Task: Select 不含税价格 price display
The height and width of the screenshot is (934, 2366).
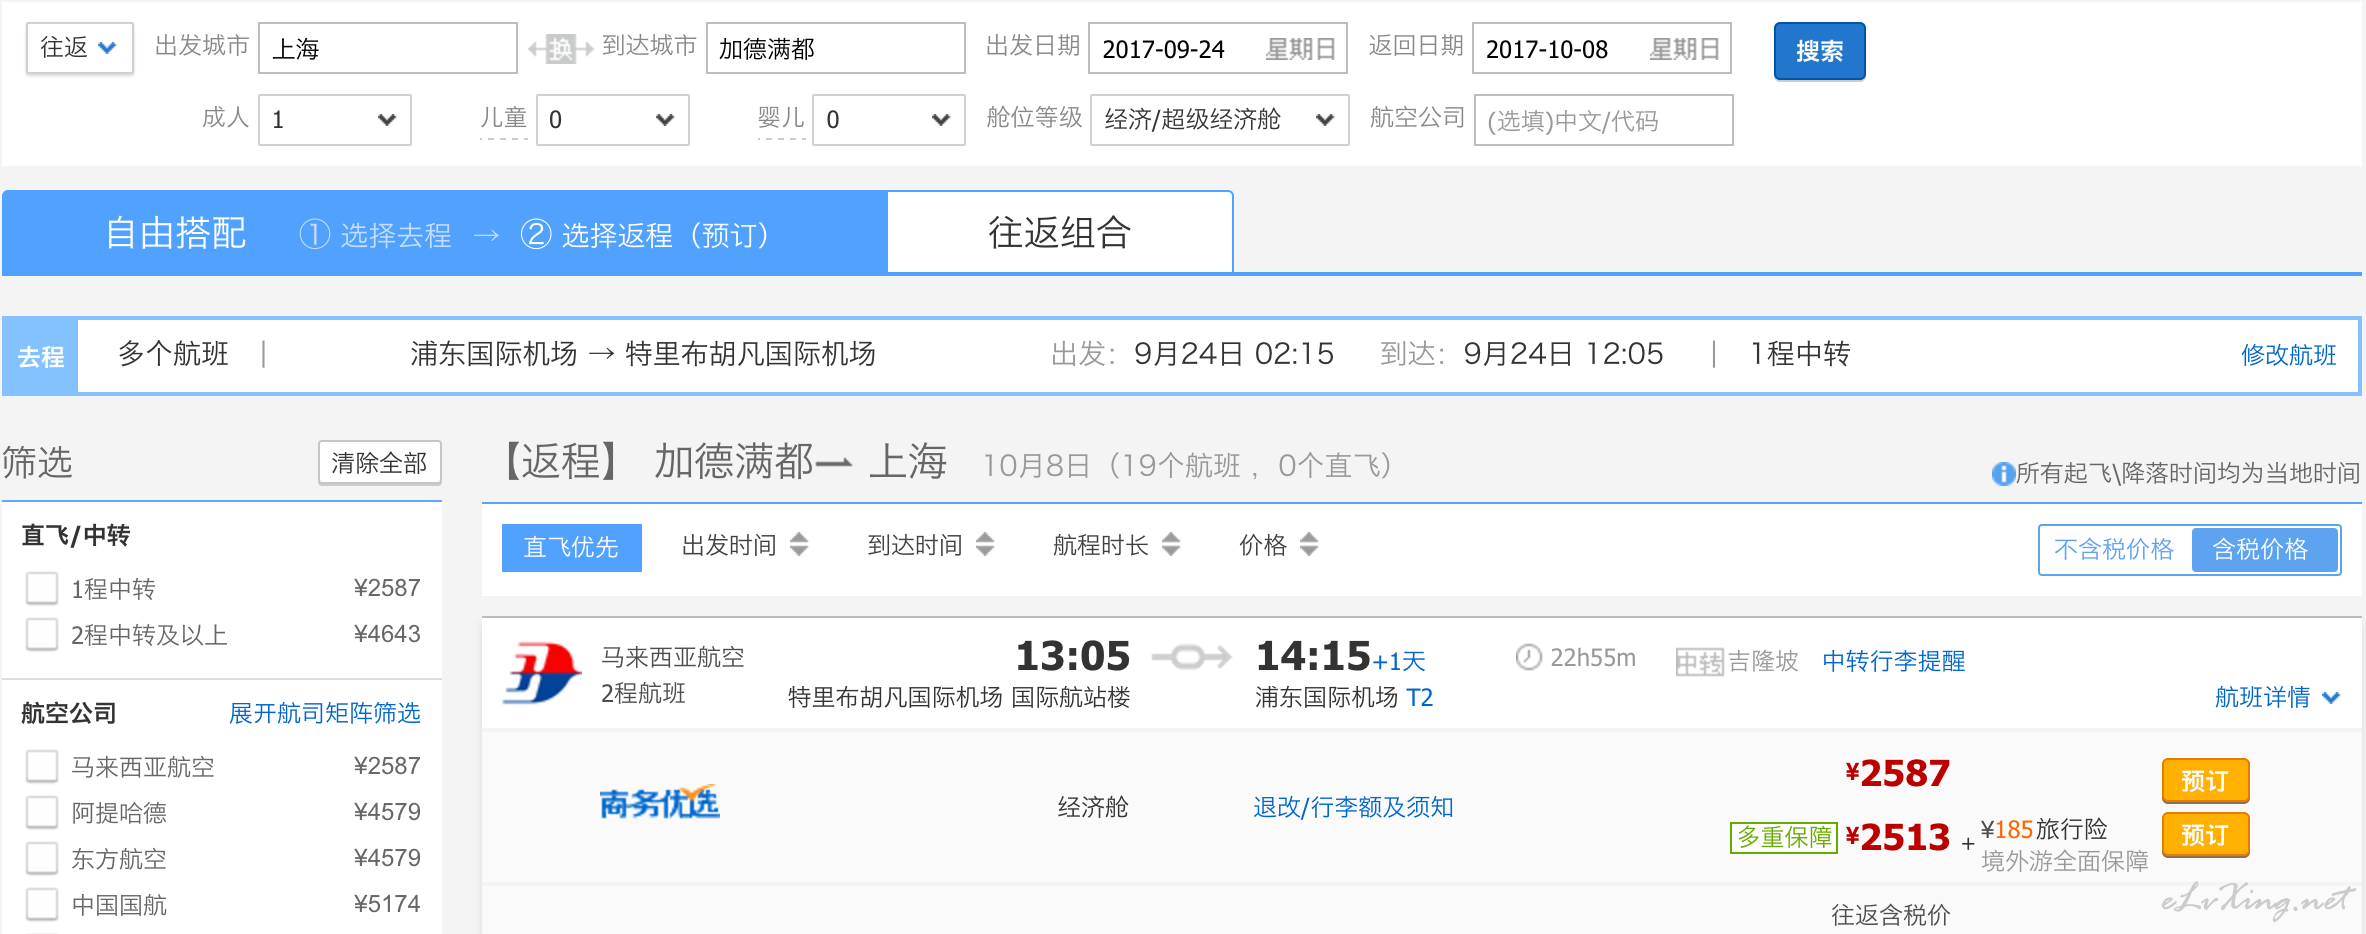Action: point(2114,549)
